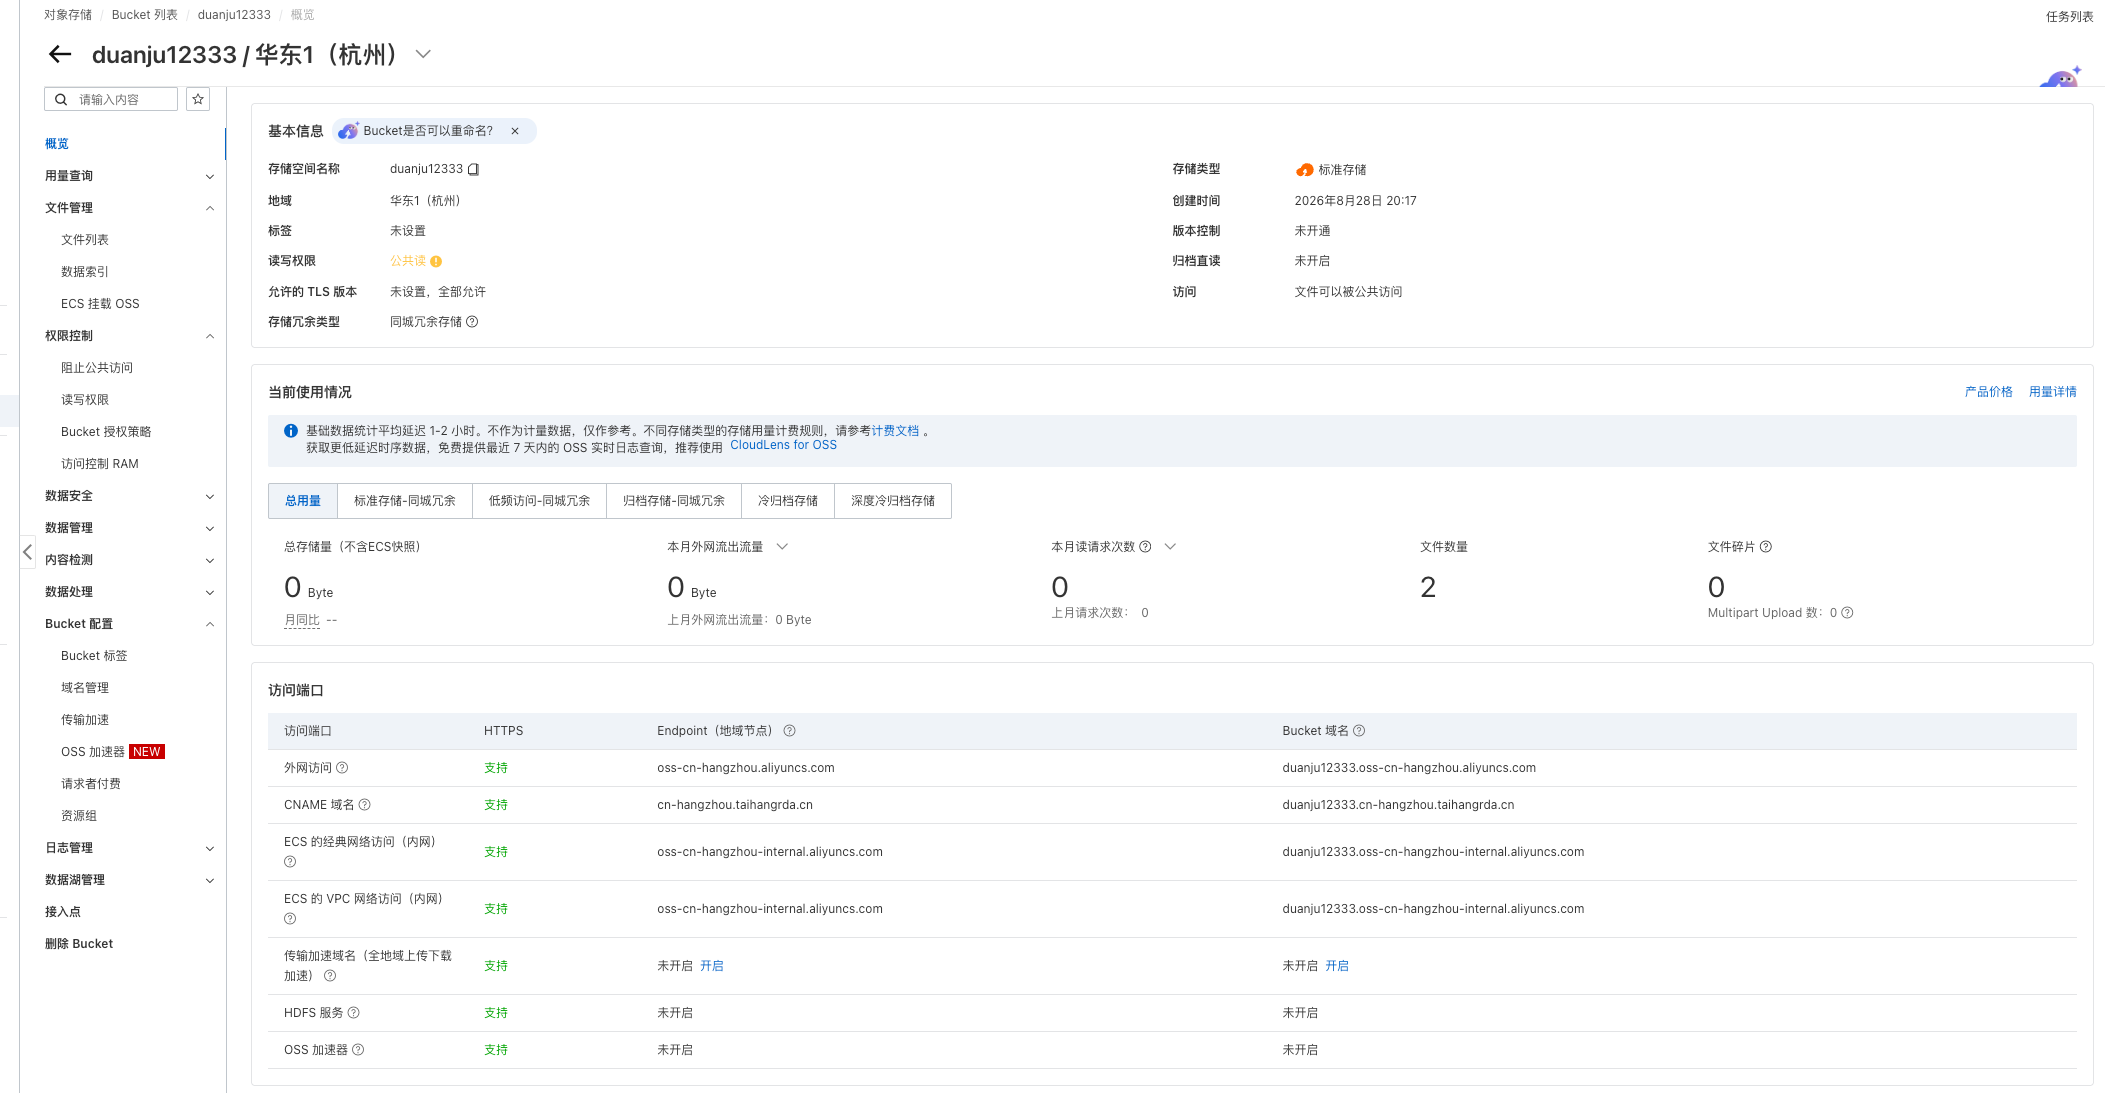Click help icon beside HDFS 服务
This screenshot has height=1093, width=2105.
(x=353, y=1013)
